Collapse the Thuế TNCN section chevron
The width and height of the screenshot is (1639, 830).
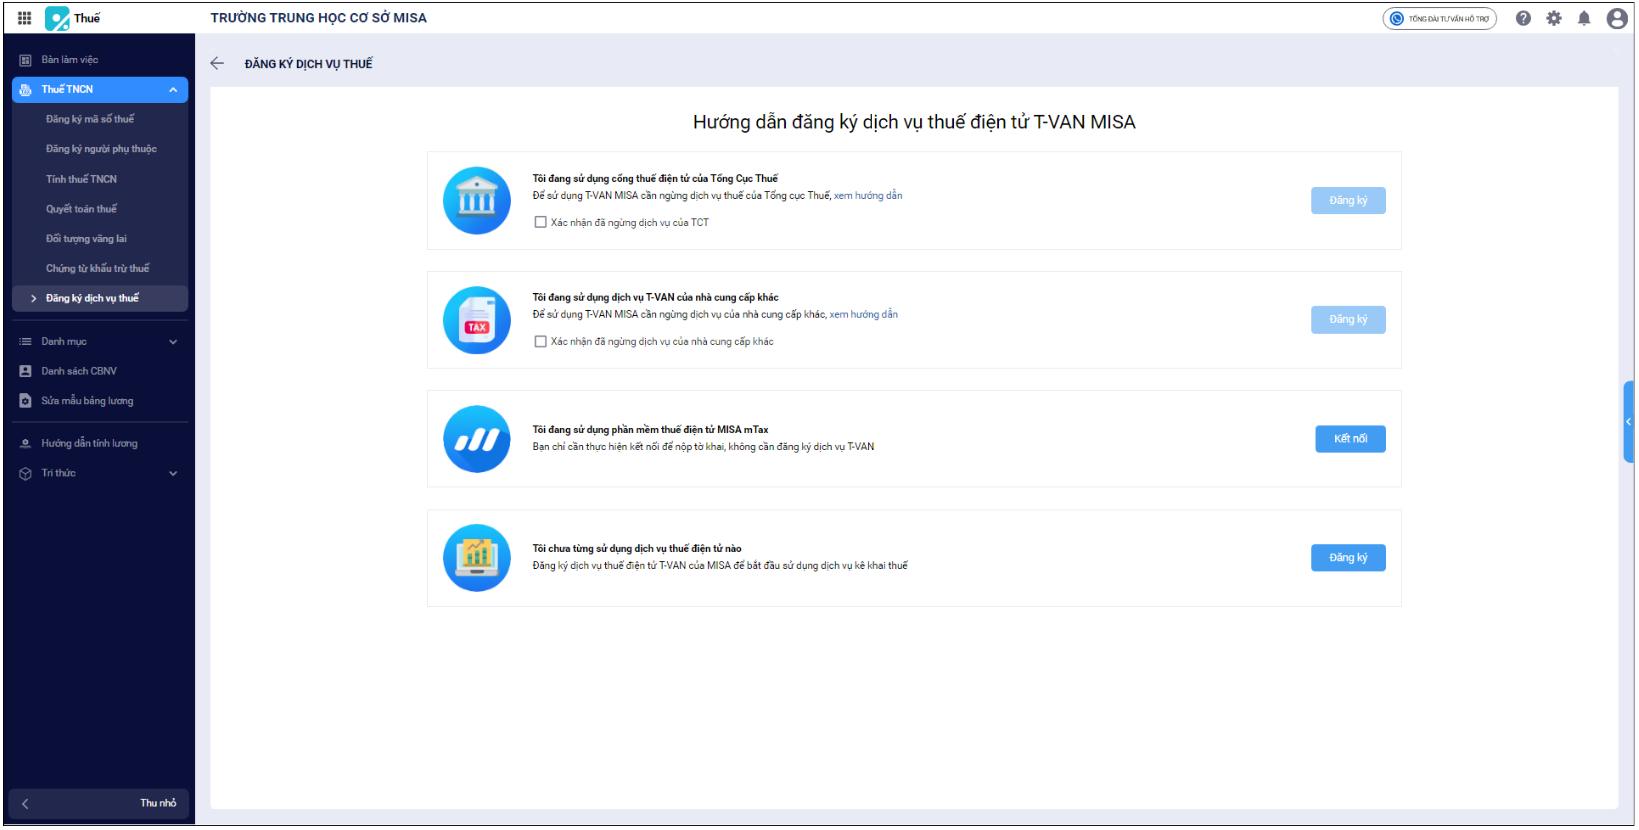tap(173, 90)
